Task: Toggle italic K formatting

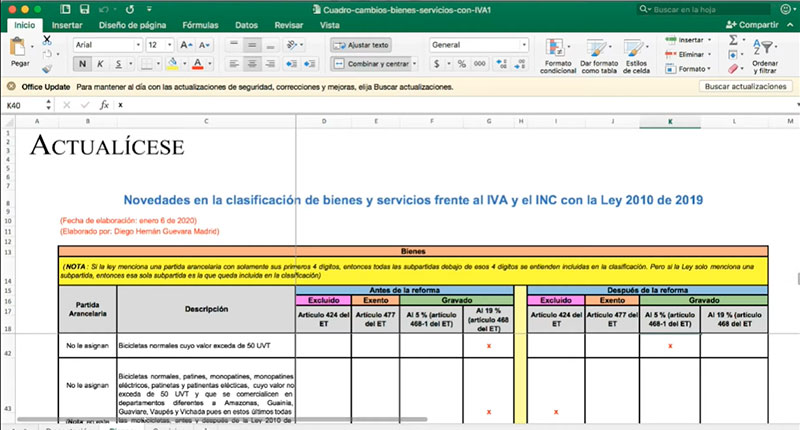Action: click(x=100, y=64)
